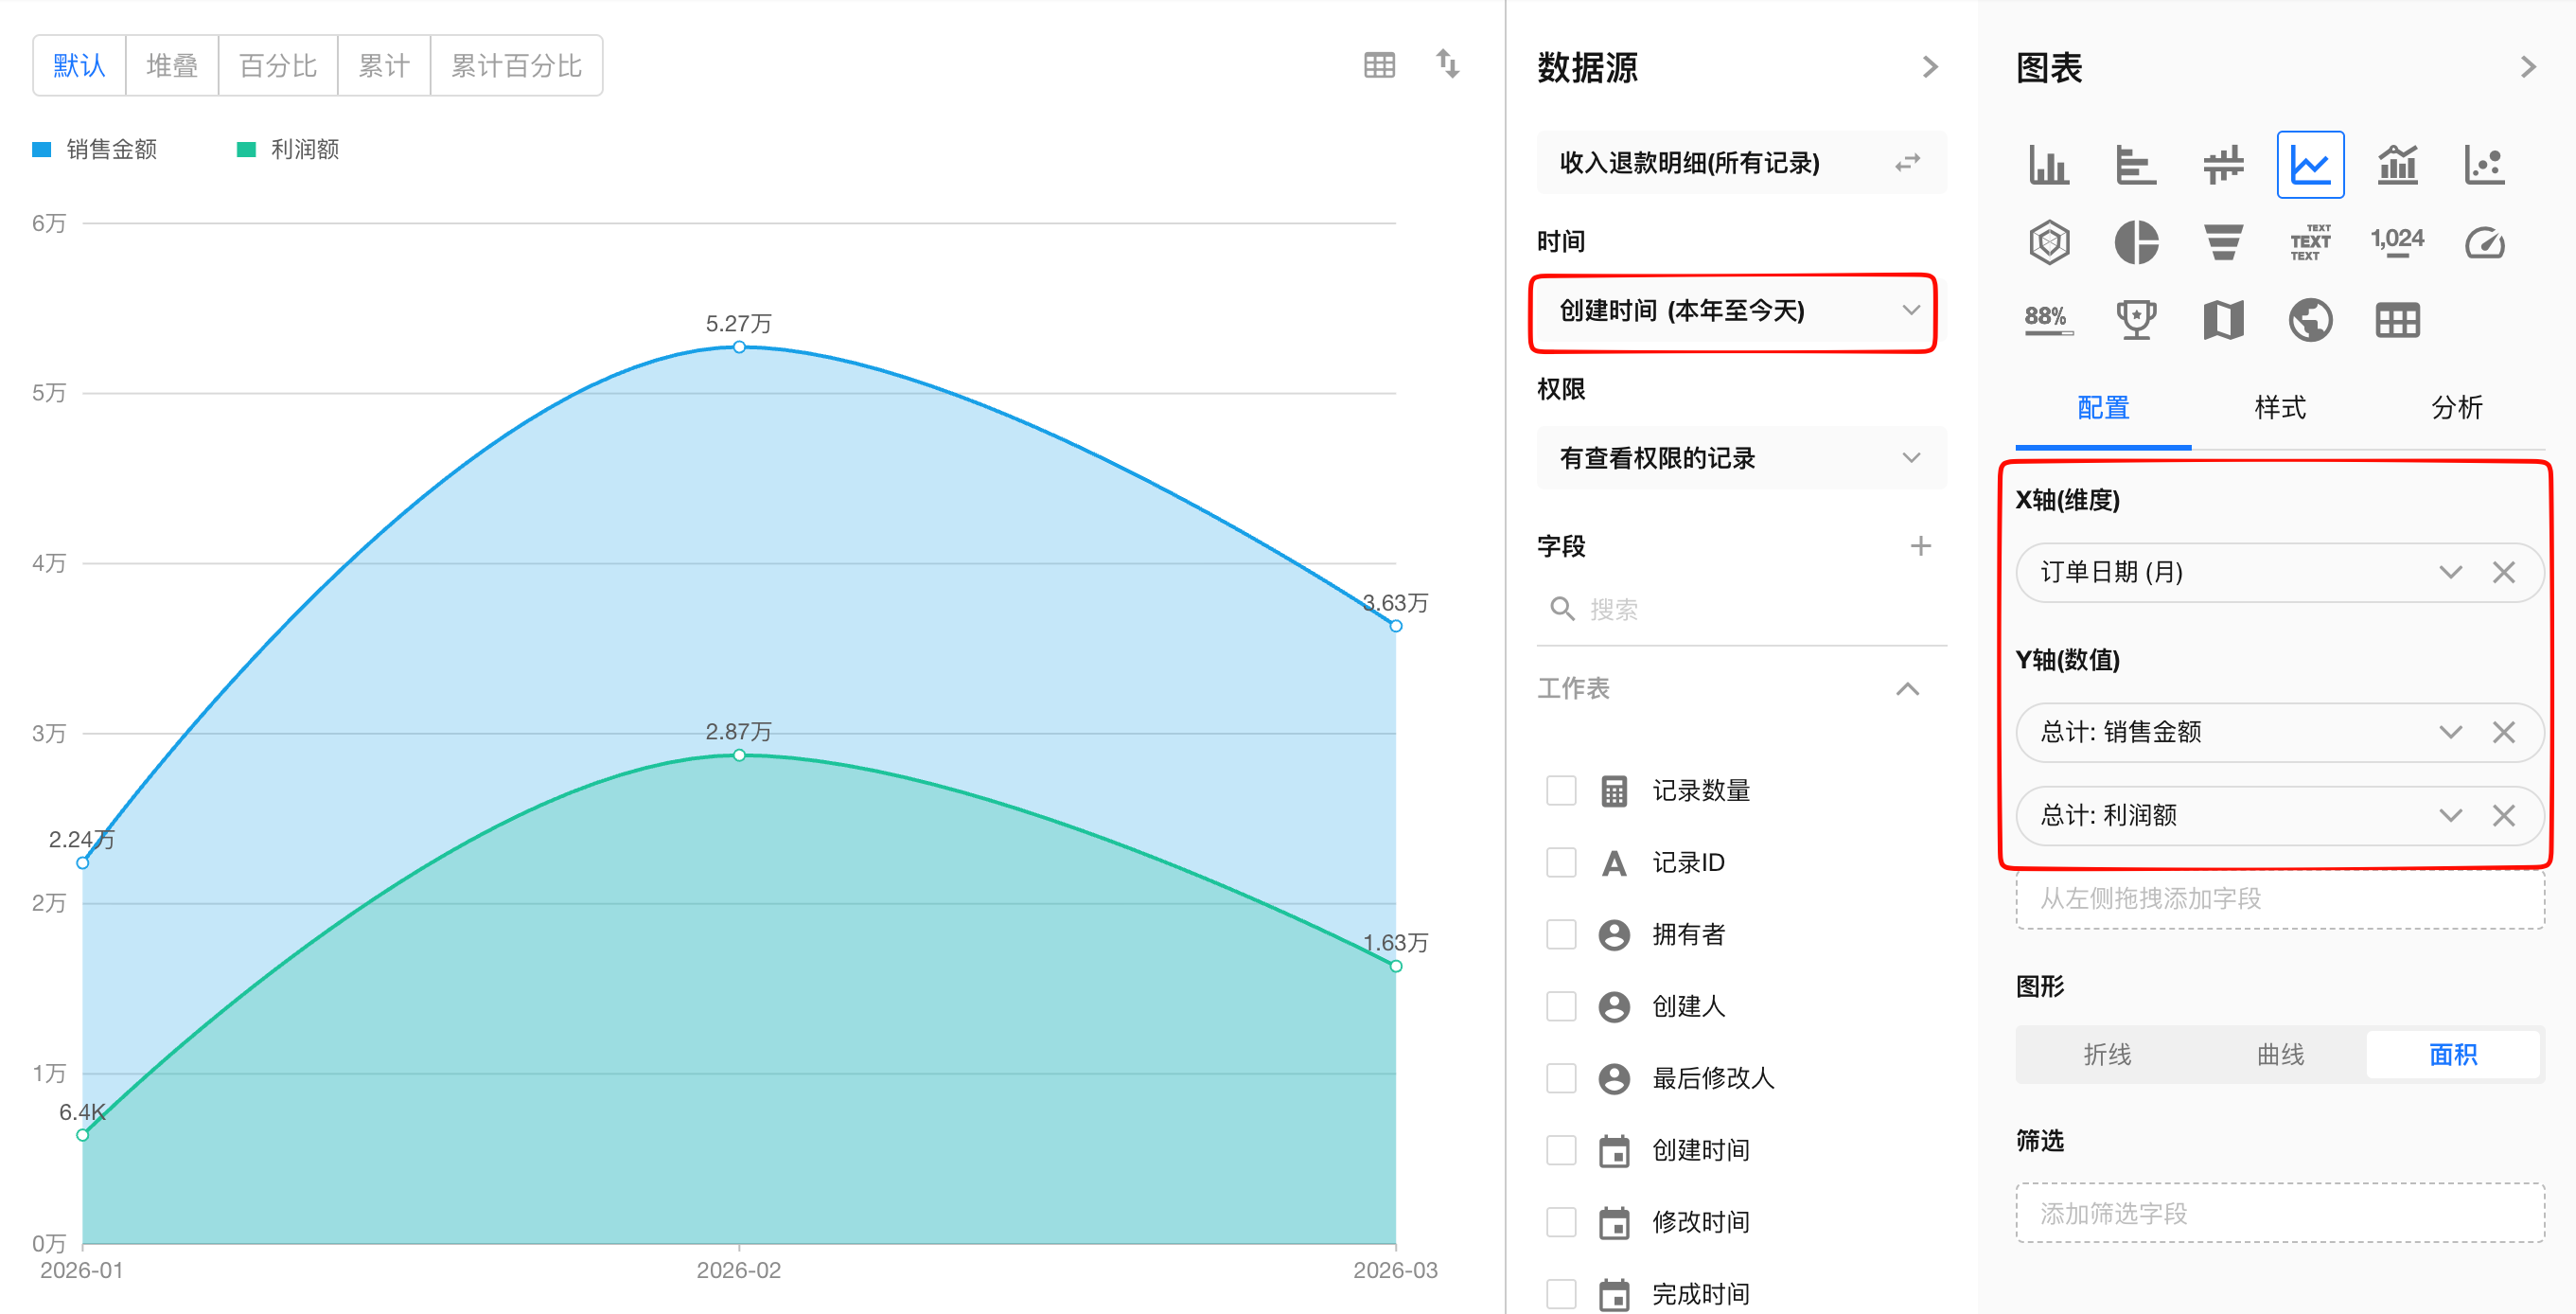Select the world map globe icon
This screenshot has height=1314, width=2576.
coord(2310,320)
